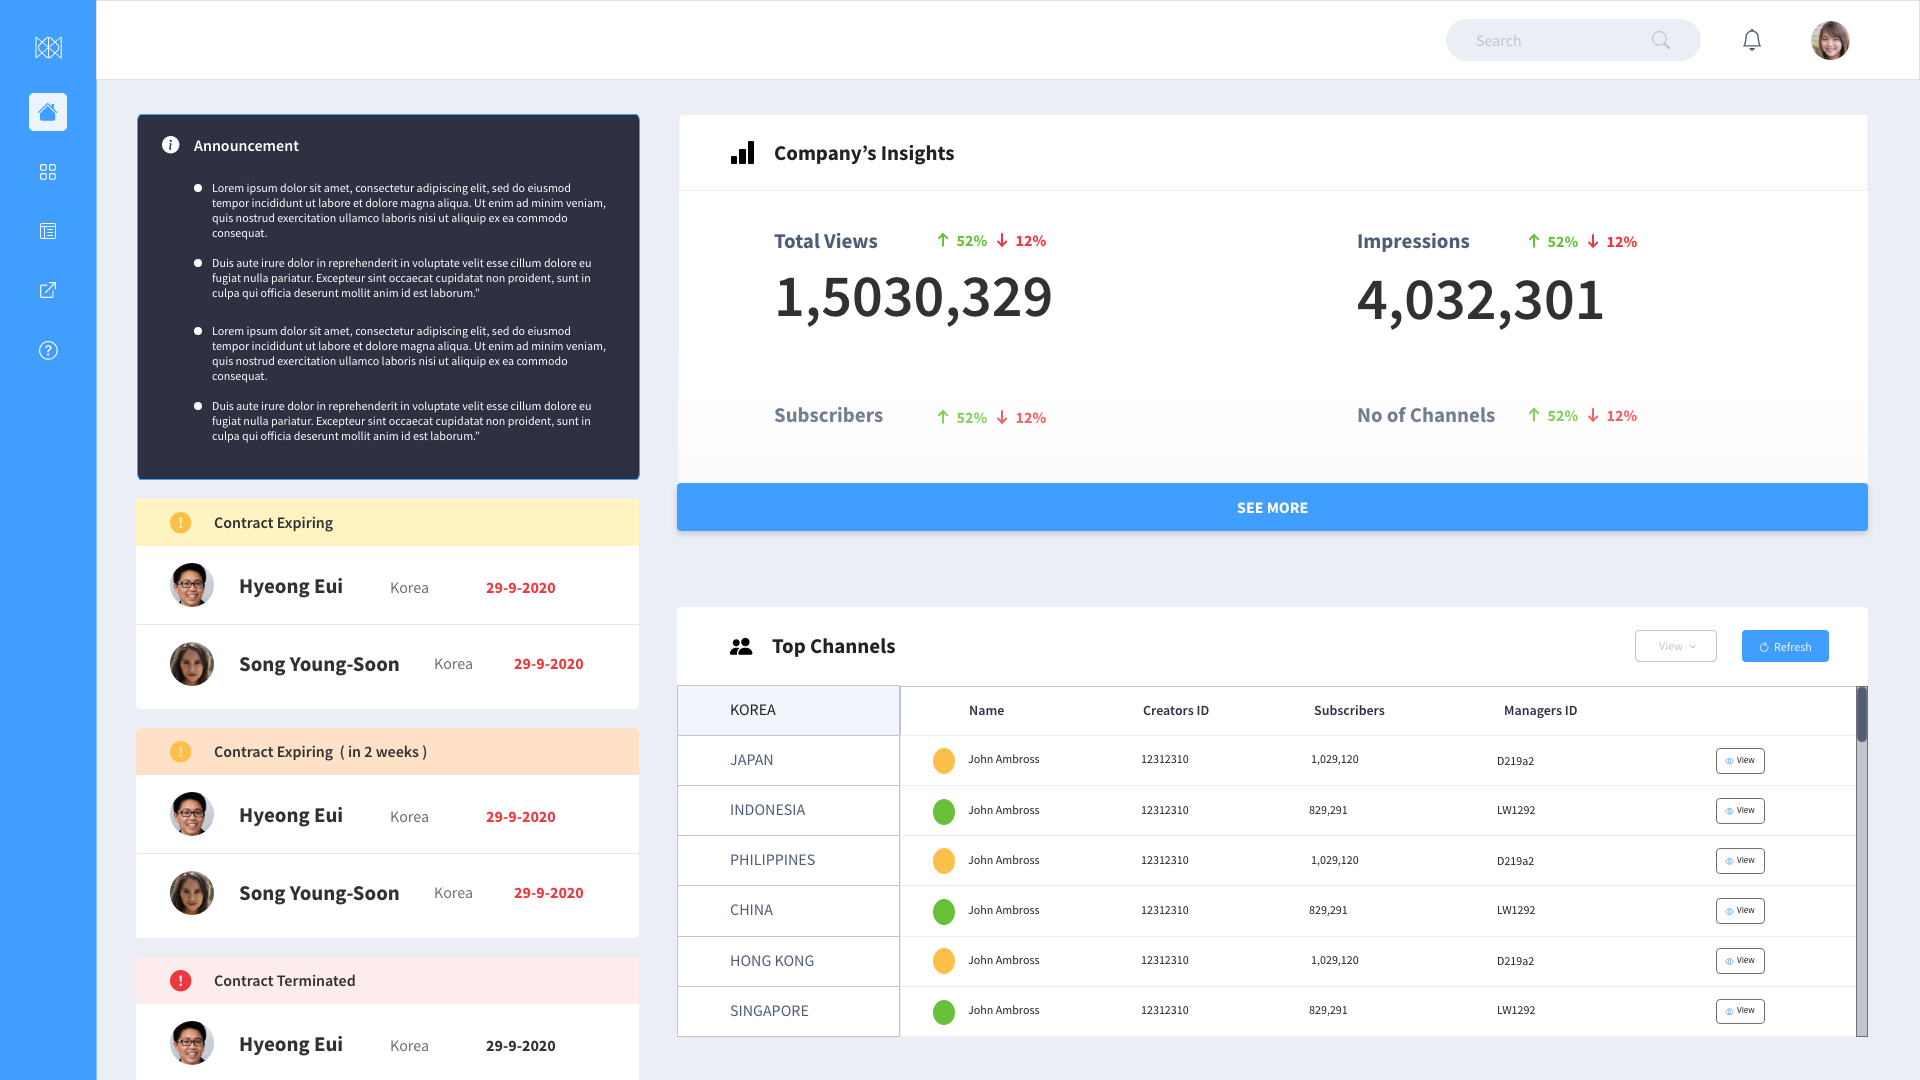
Task: Open the list report sidebar icon
Action: click(48, 231)
